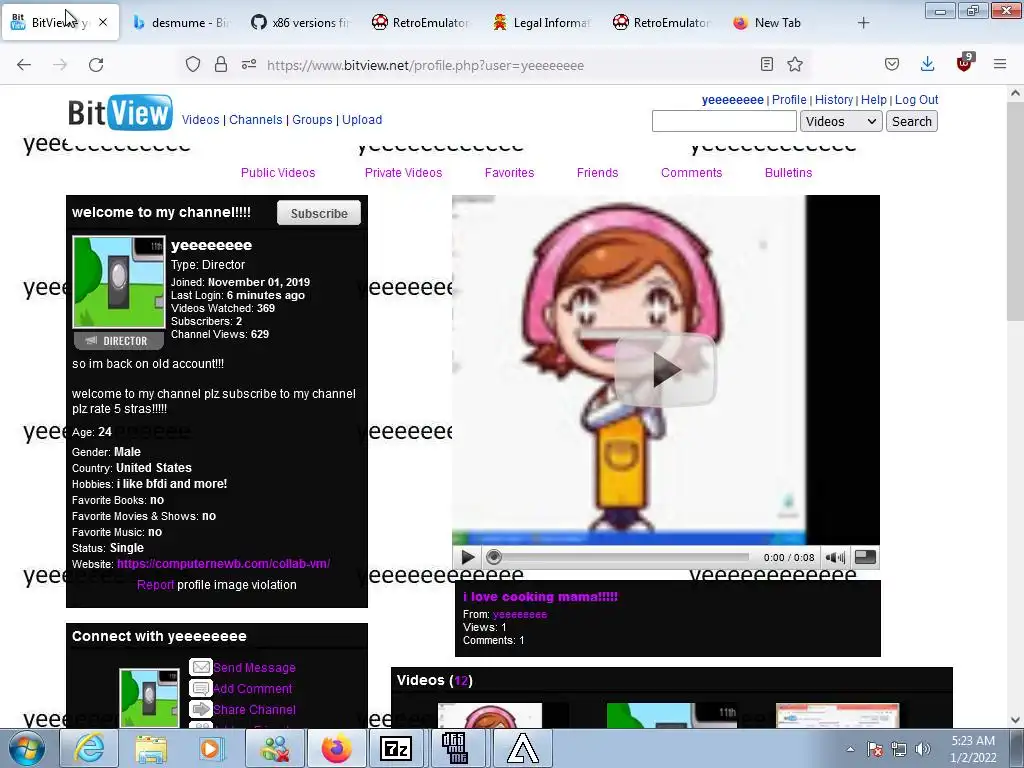This screenshot has height=768, width=1024.
Task: Save page to Pocket
Action: tap(892, 64)
